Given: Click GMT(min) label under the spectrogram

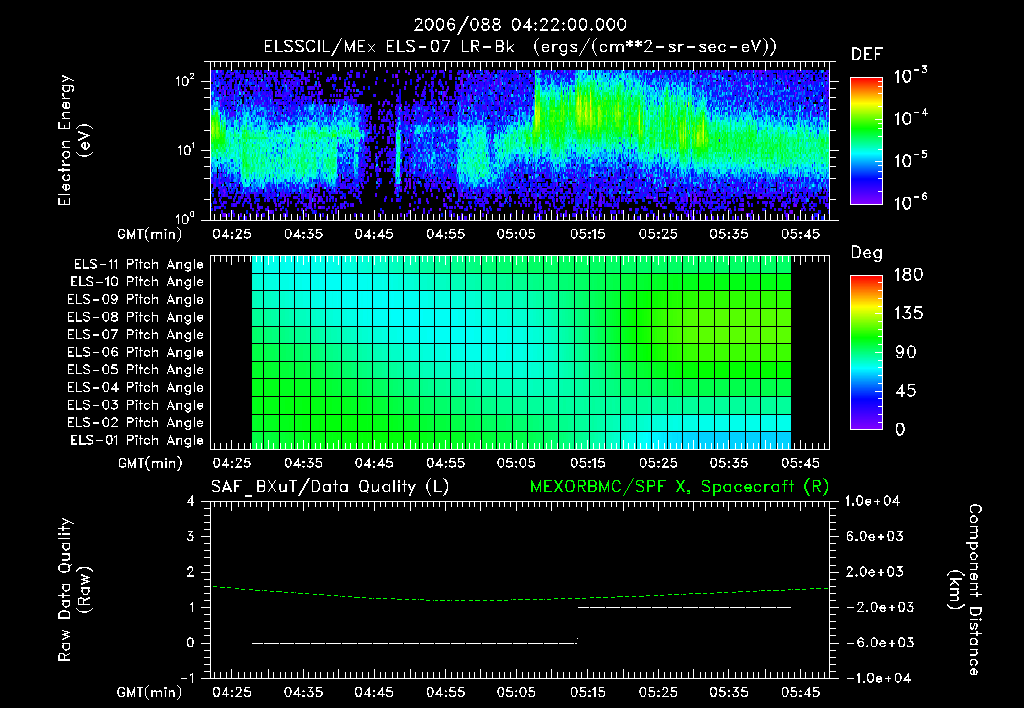Looking at the screenshot, I should (x=150, y=234).
